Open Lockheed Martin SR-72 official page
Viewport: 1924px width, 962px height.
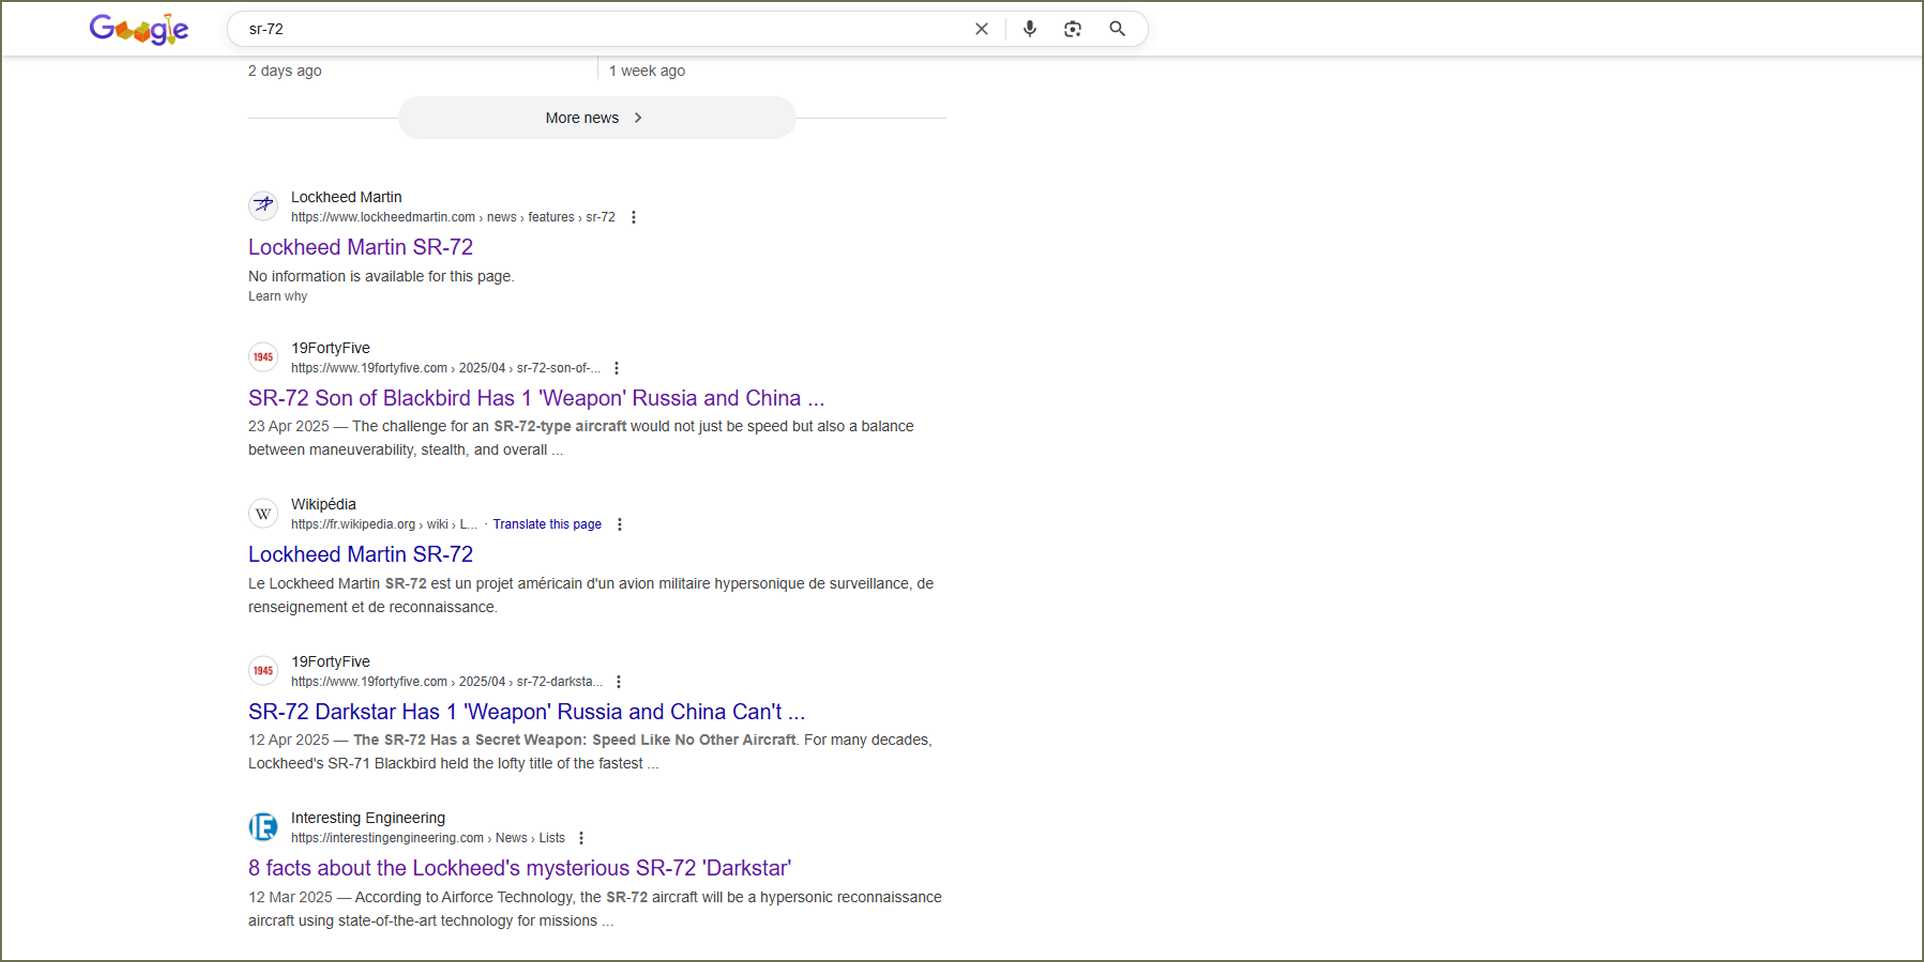(360, 247)
